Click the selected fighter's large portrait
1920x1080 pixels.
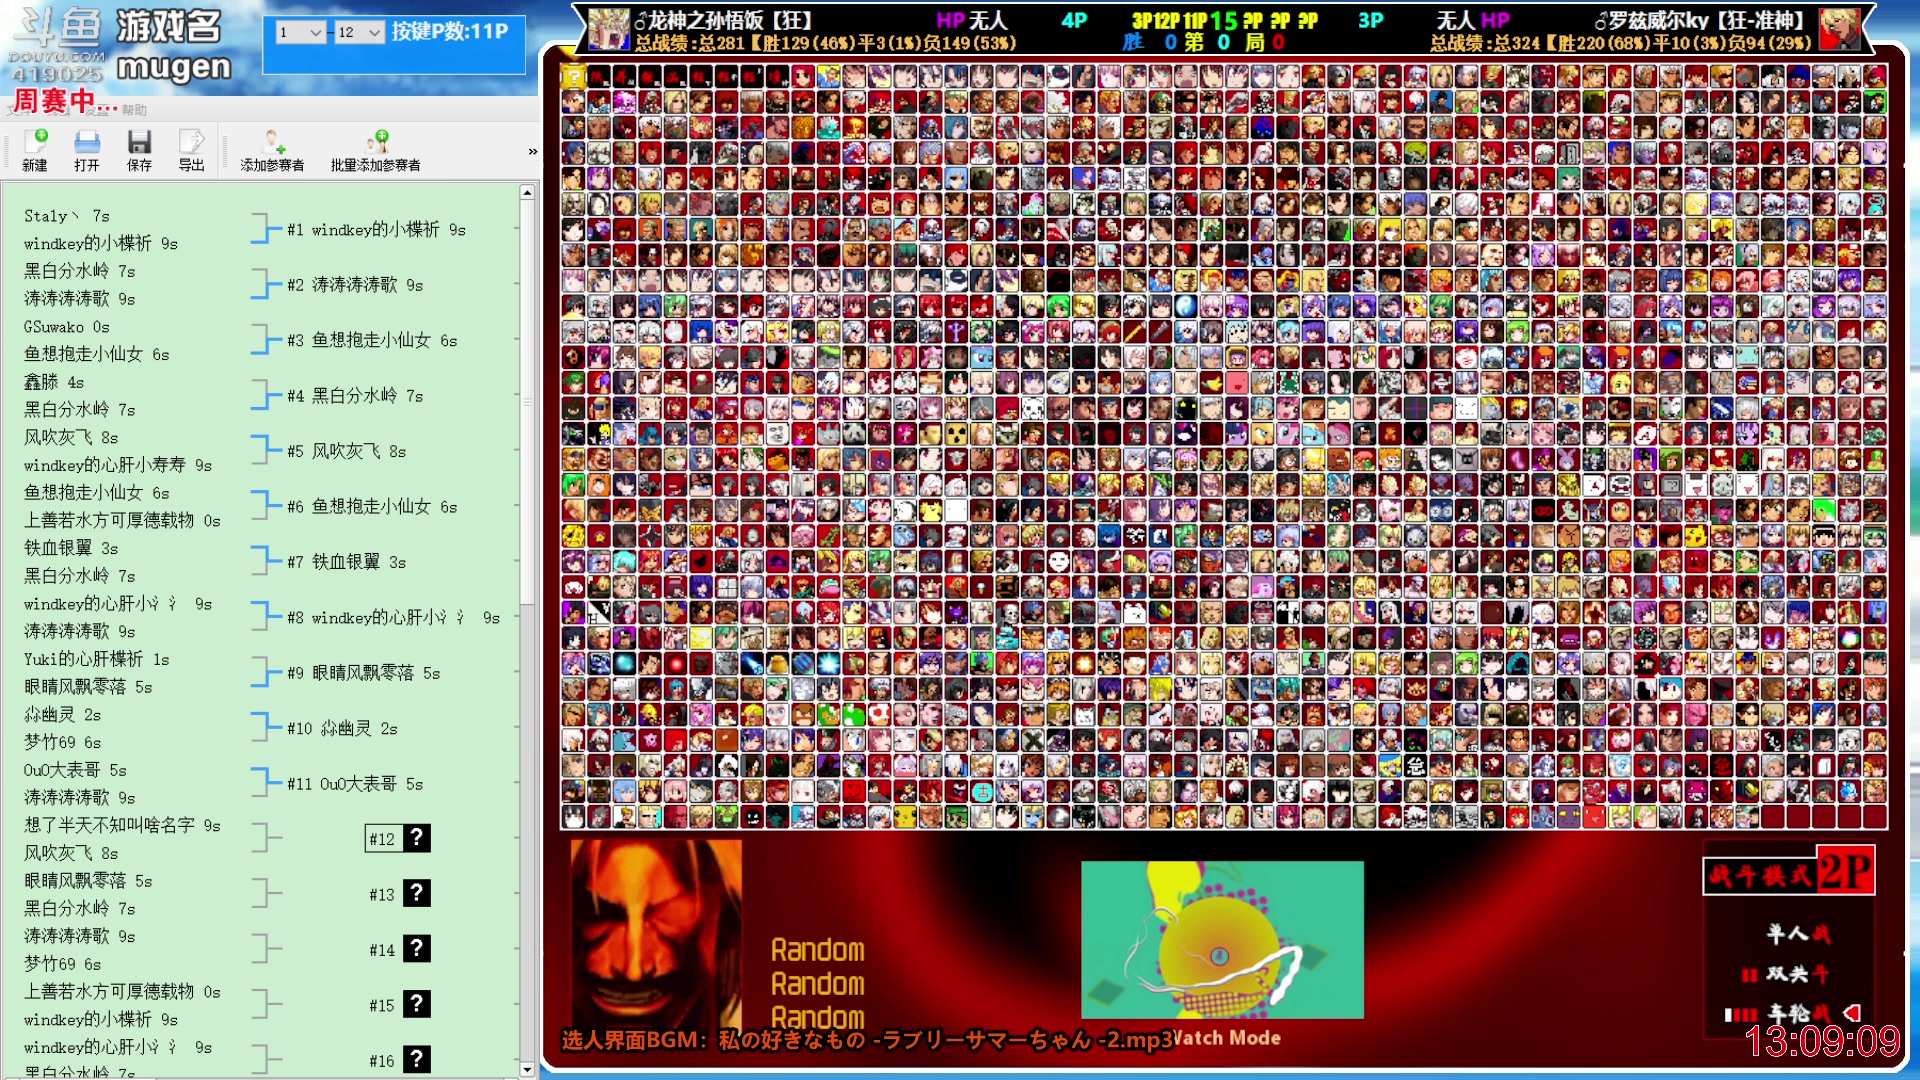point(656,934)
